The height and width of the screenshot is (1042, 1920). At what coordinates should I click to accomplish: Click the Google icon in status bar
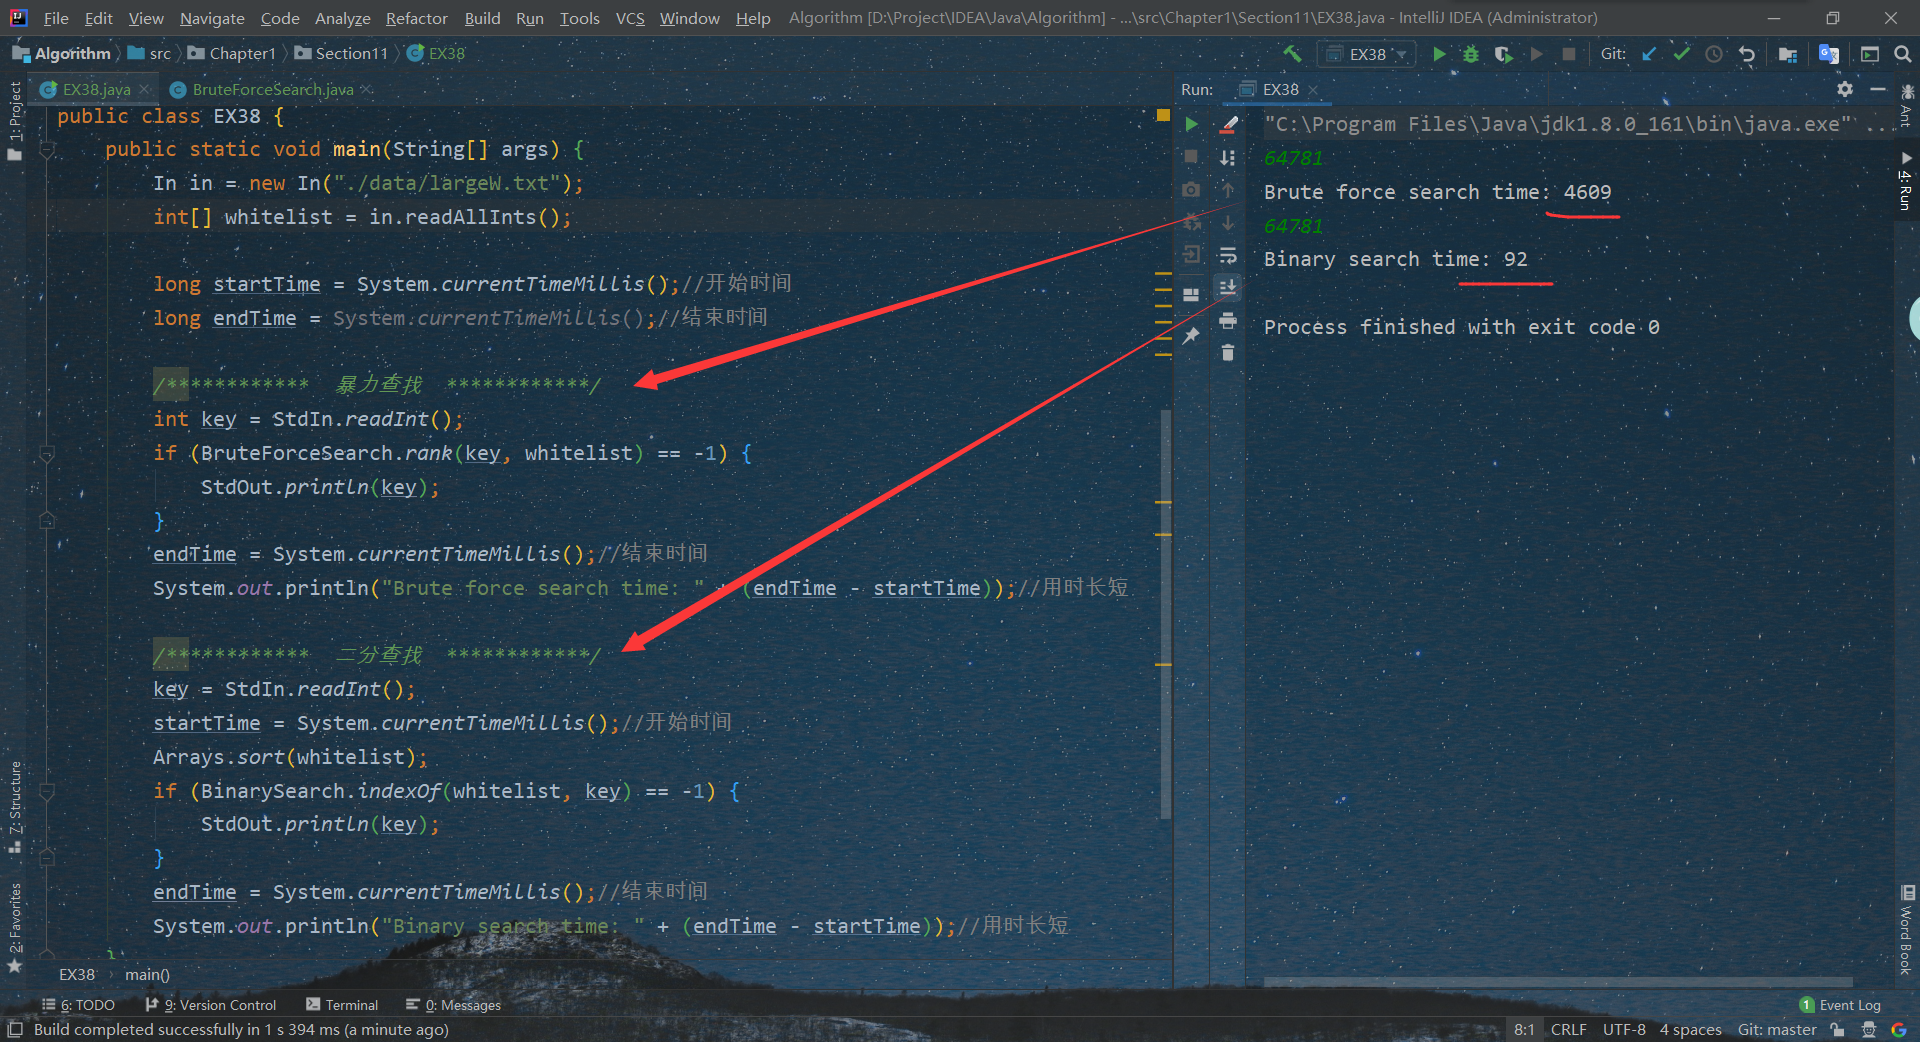[x=1899, y=1030]
